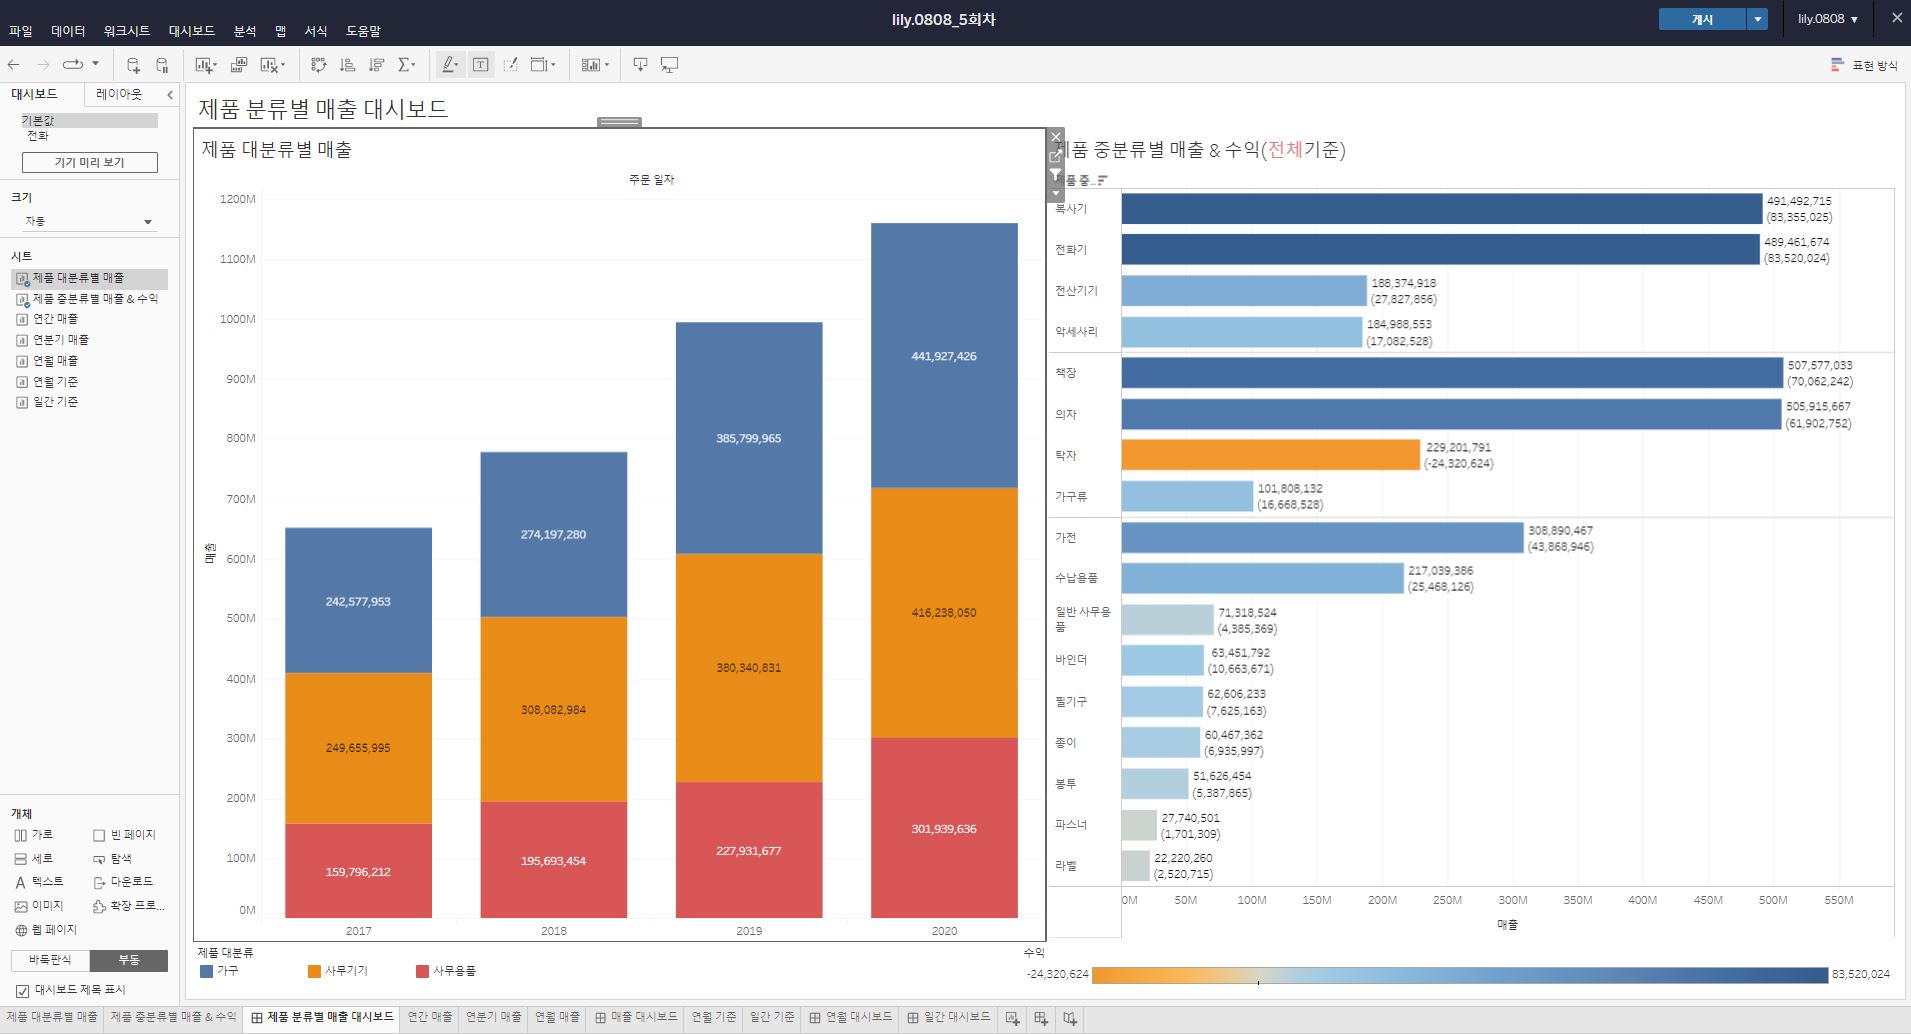
Task: Toggle the use as filter funnel icon
Action: click(x=1055, y=175)
